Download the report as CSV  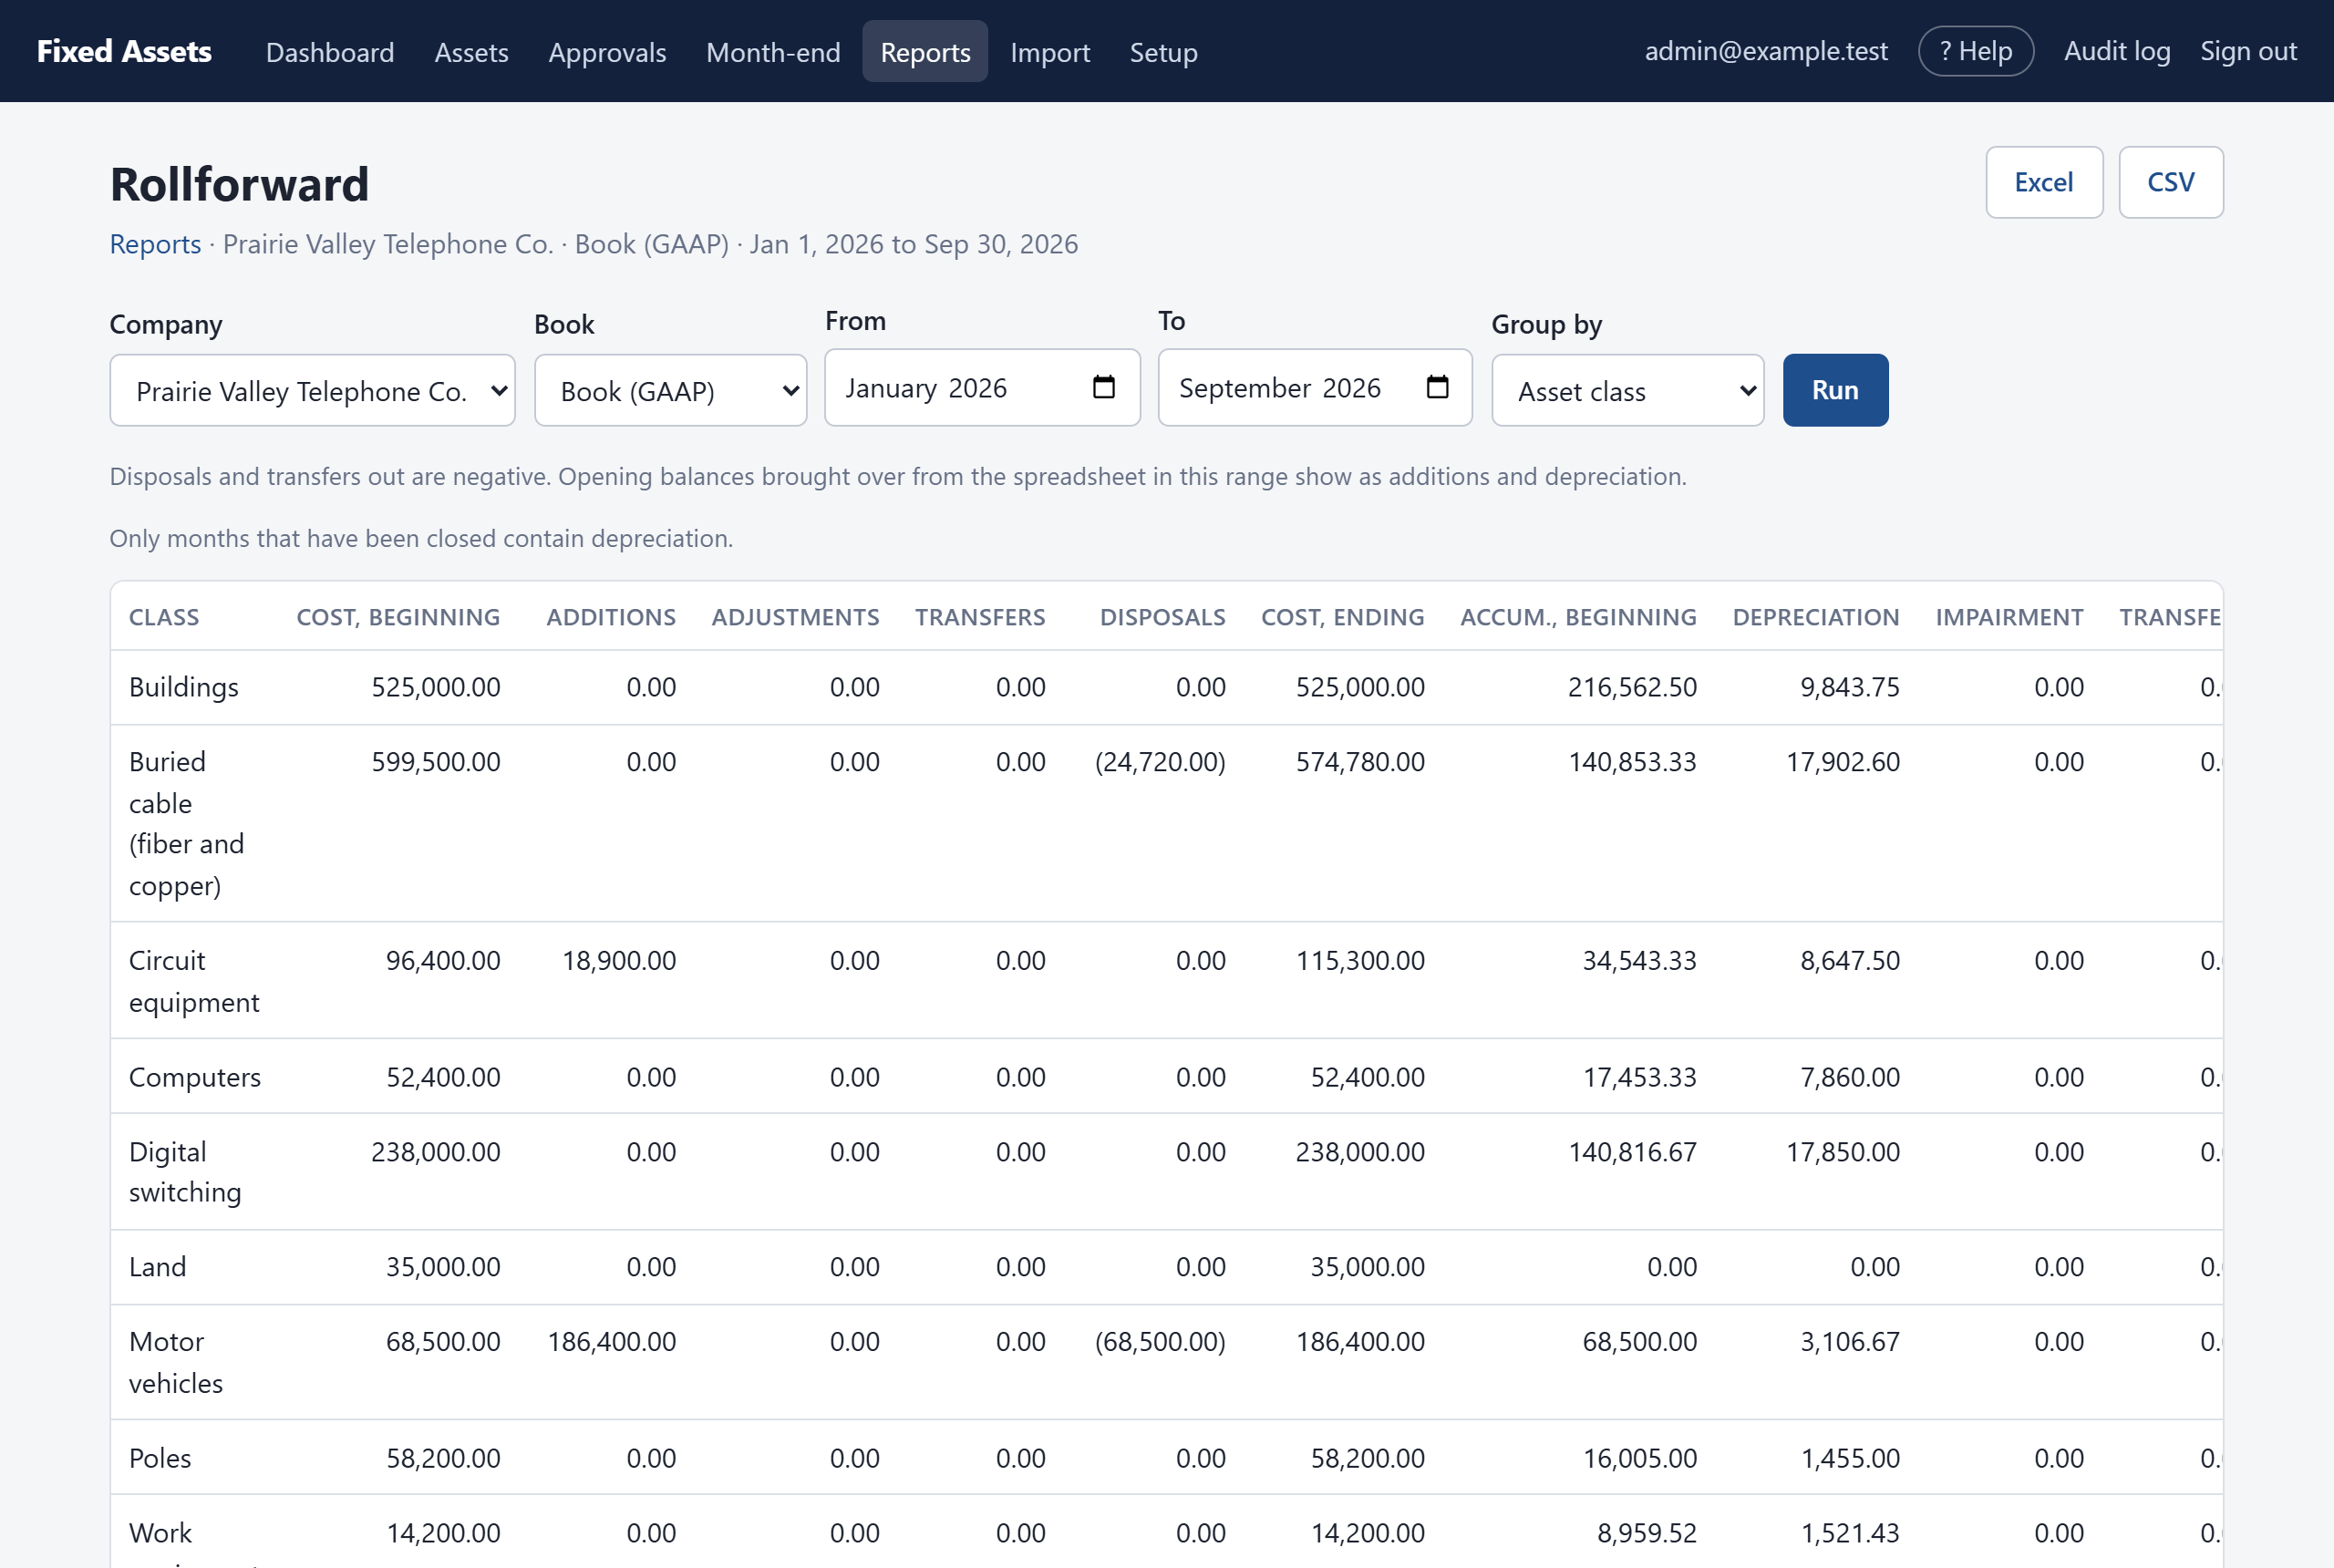click(x=2170, y=182)
